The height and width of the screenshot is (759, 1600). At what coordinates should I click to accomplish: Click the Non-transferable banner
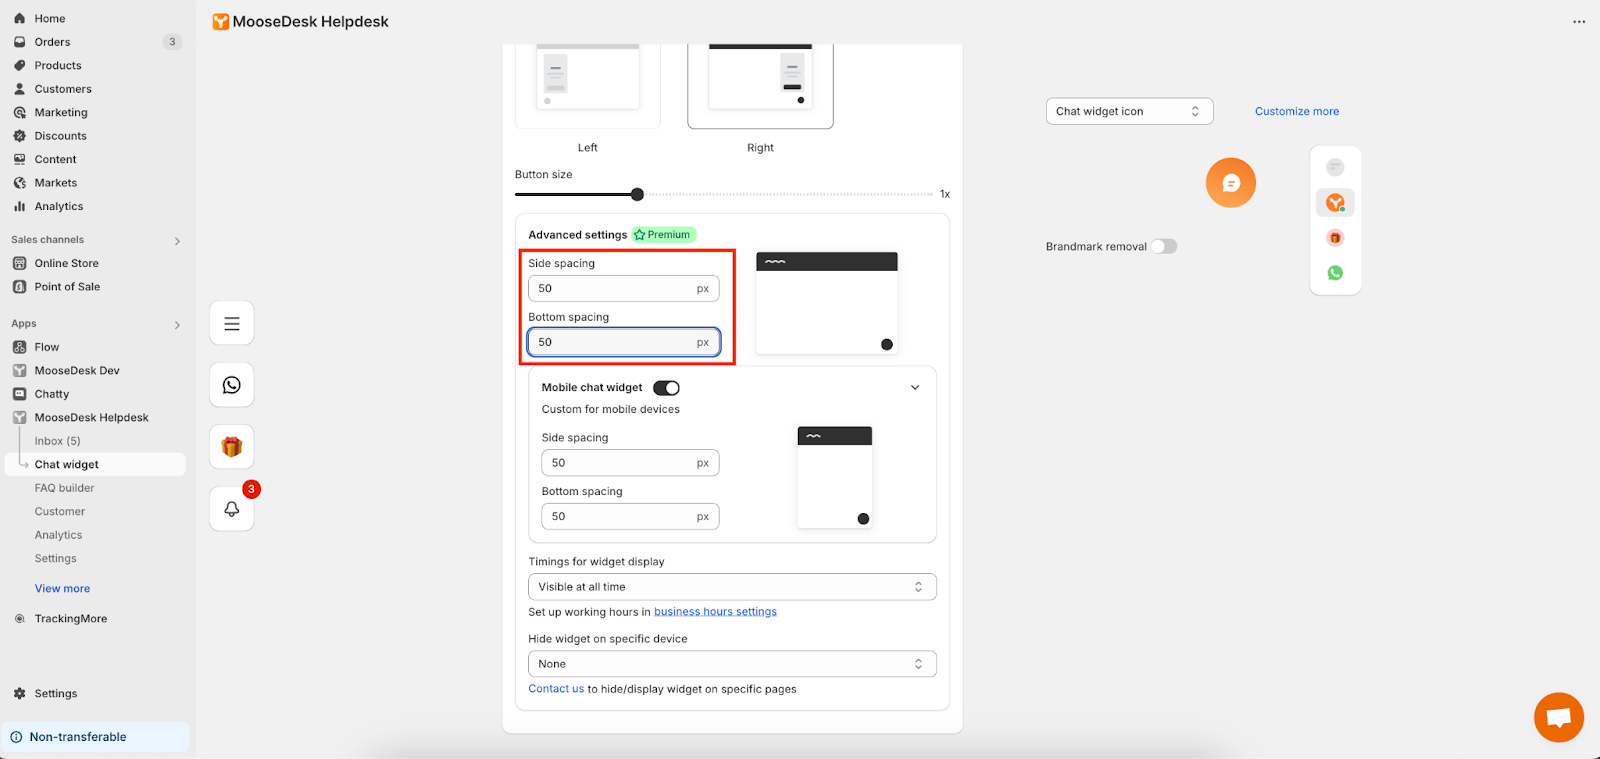click(95, 737)
